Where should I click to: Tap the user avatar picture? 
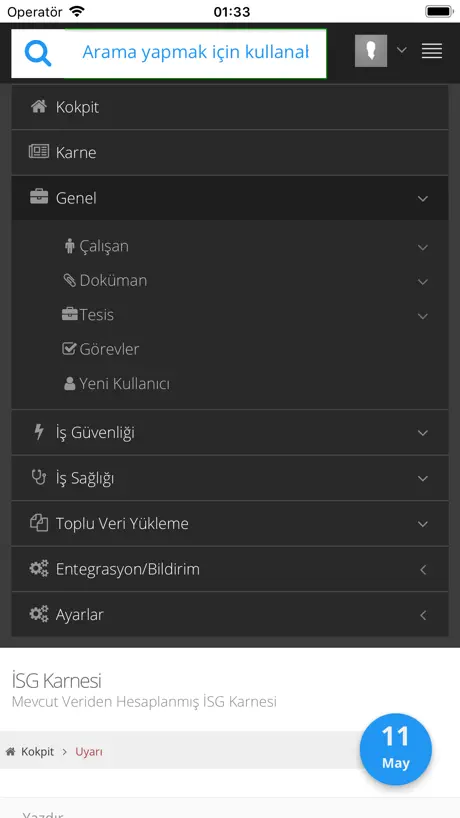point(371,51)
